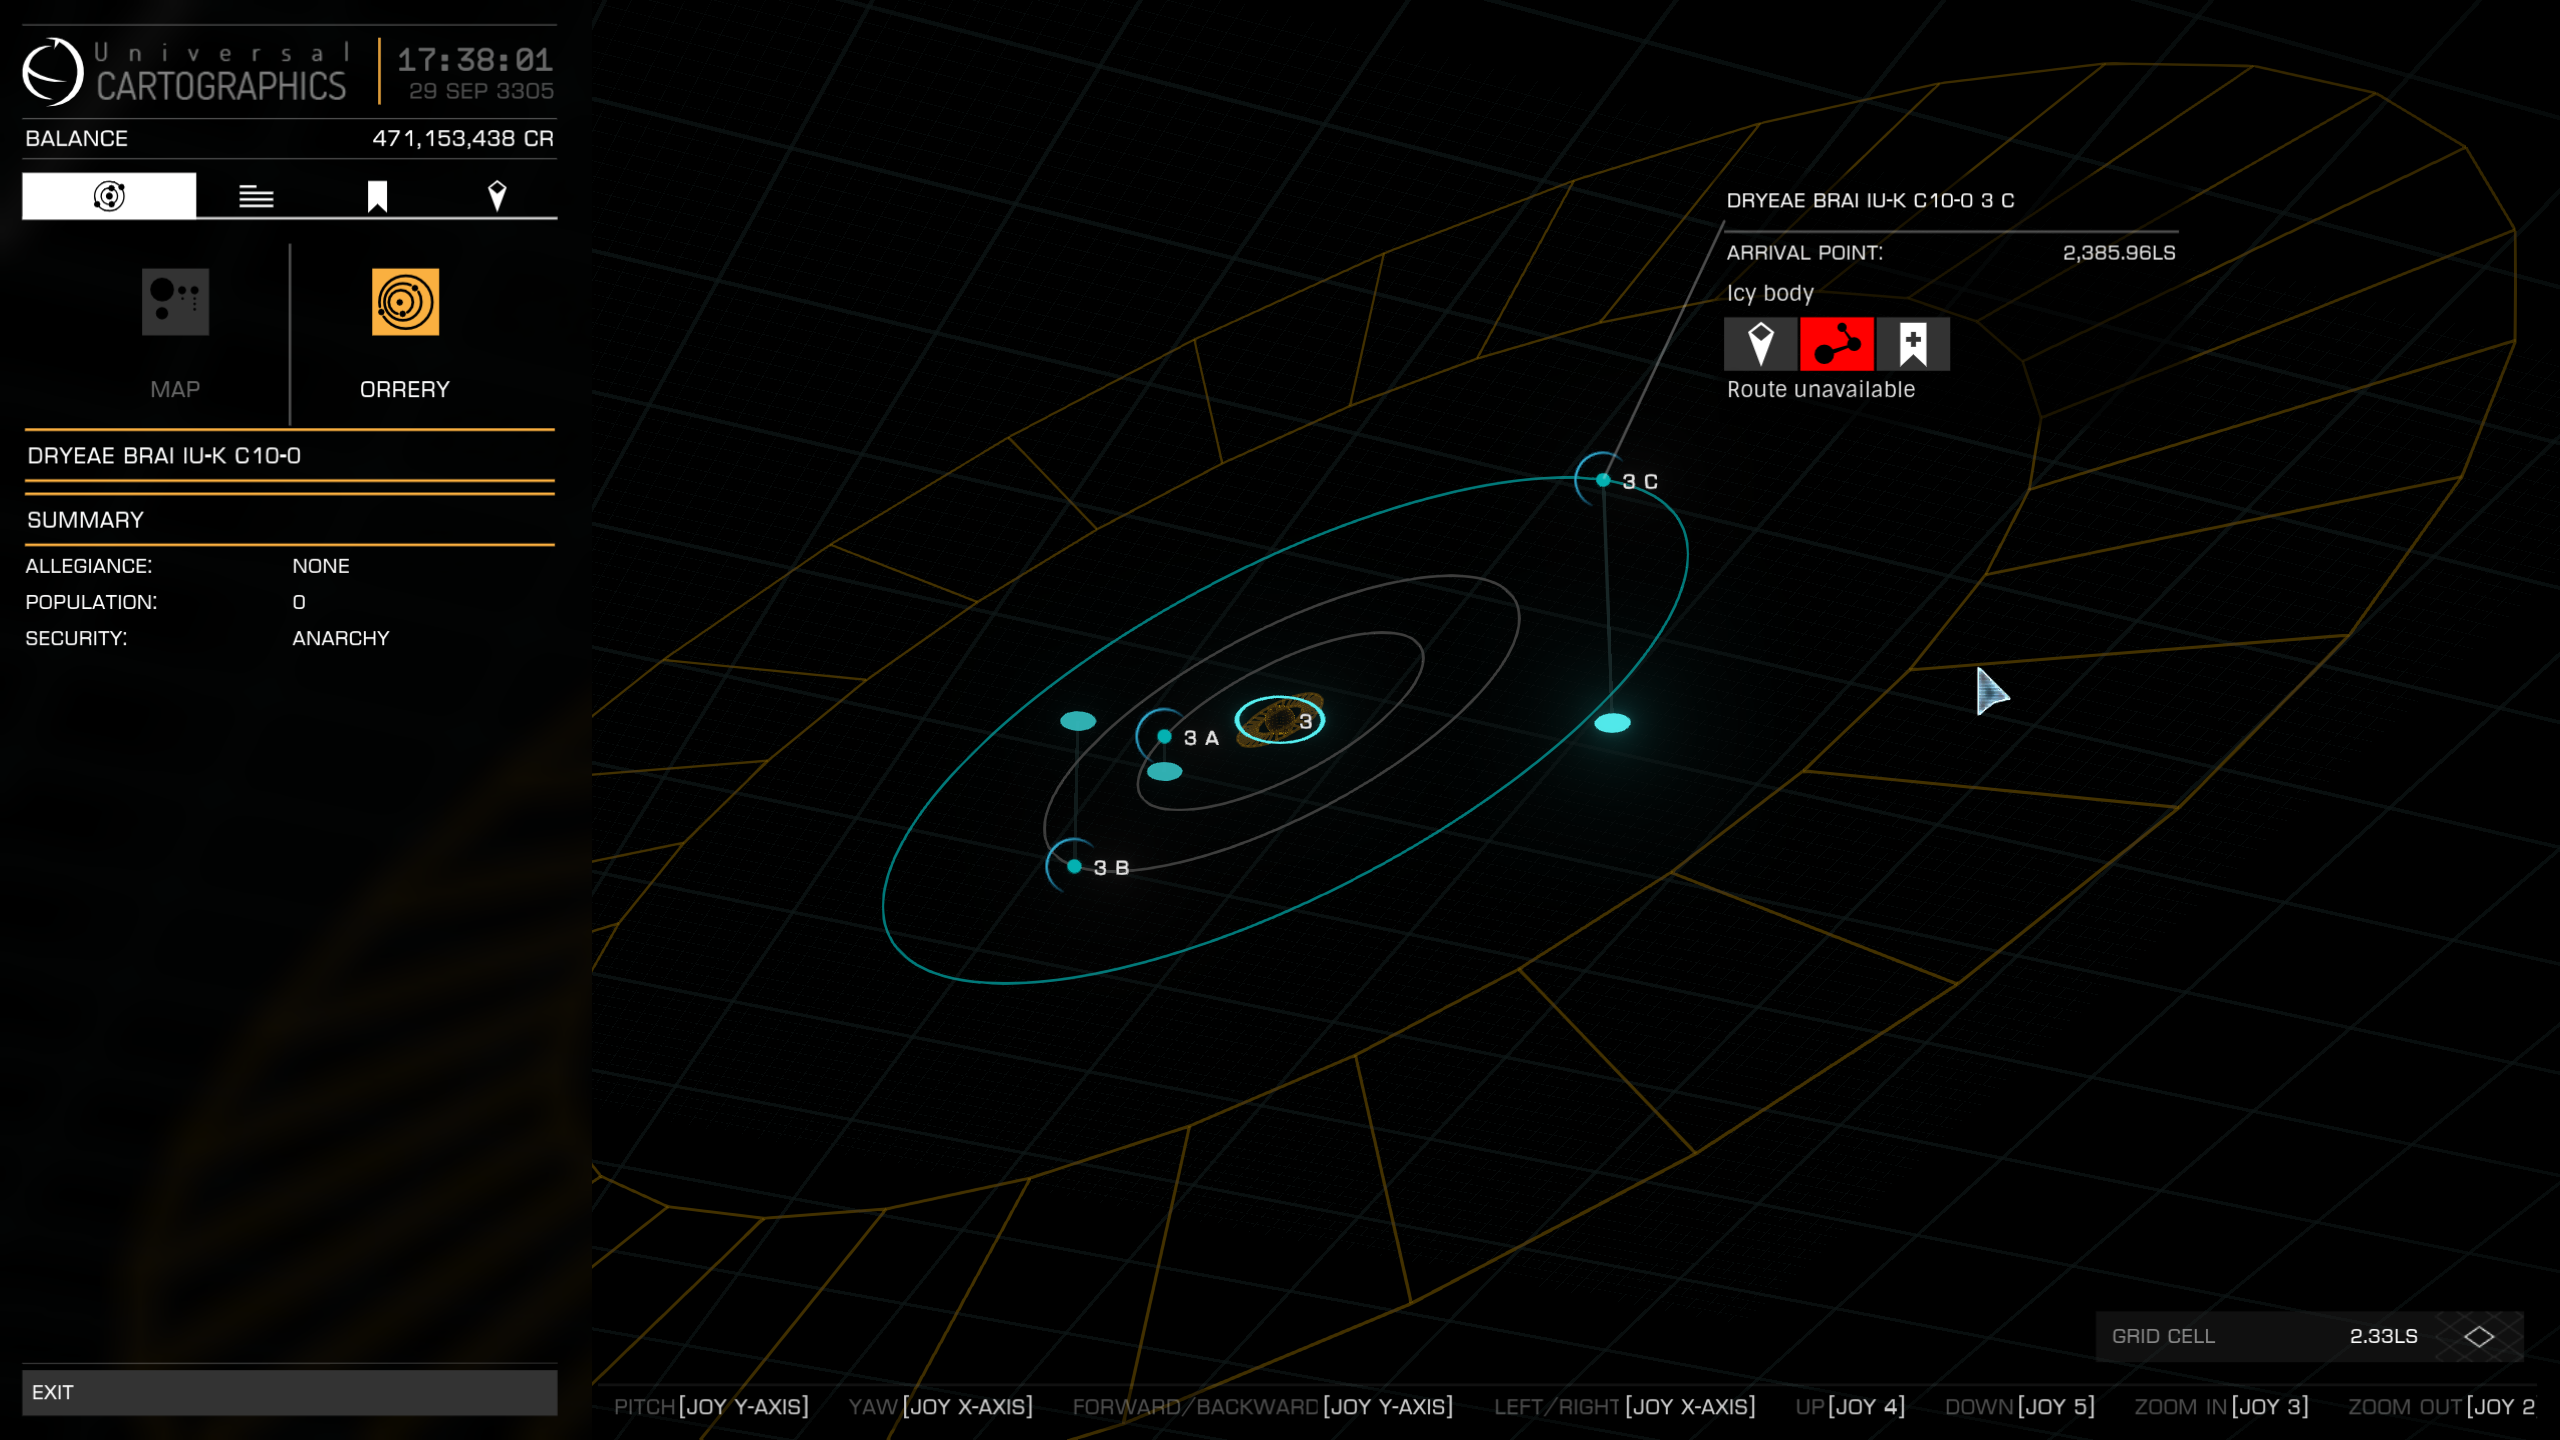Click the bright projection marker below 3 C
Image resolution: width=2560 pixels, height=1440 pixels.
(1612, 723)
